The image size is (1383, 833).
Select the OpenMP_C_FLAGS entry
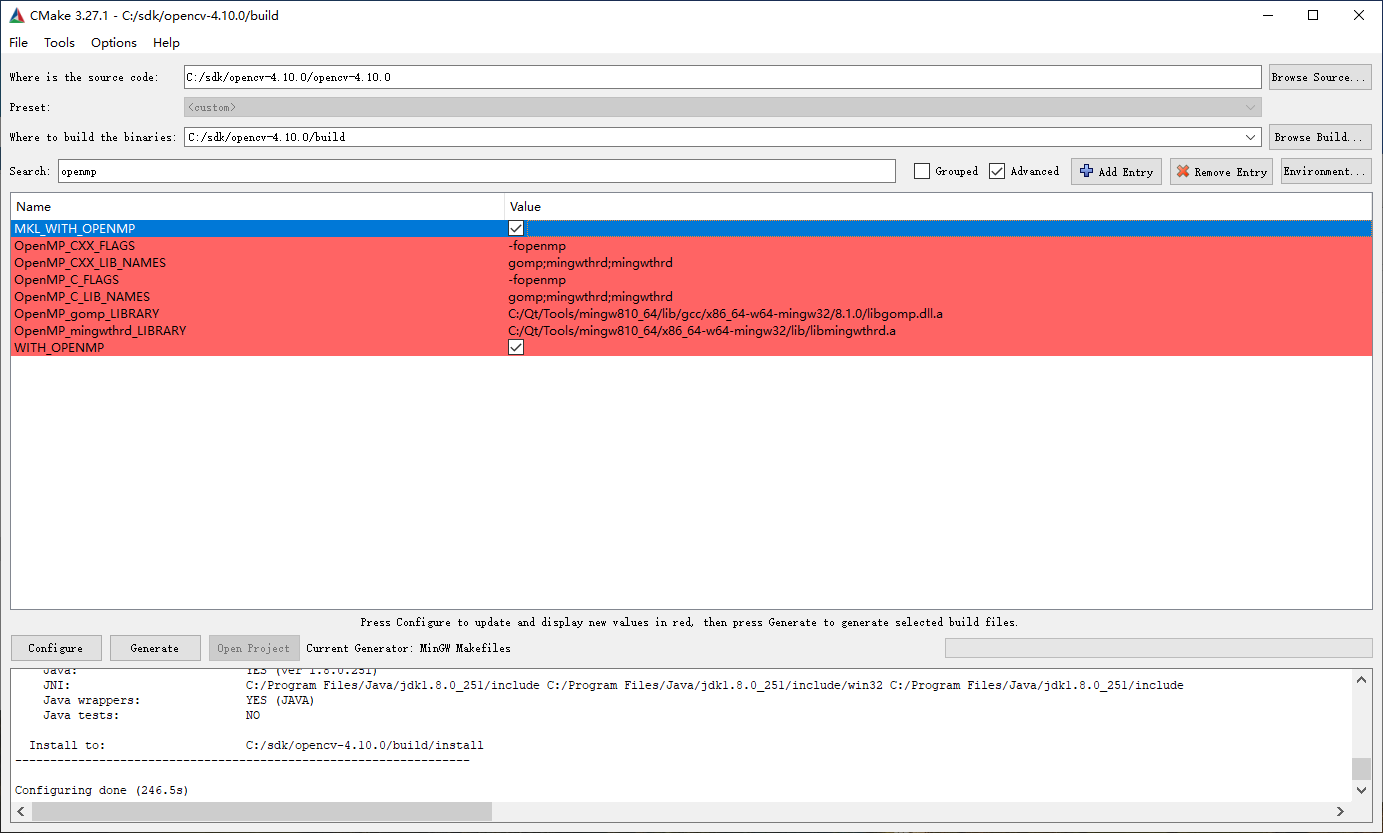tap(66, 279)
